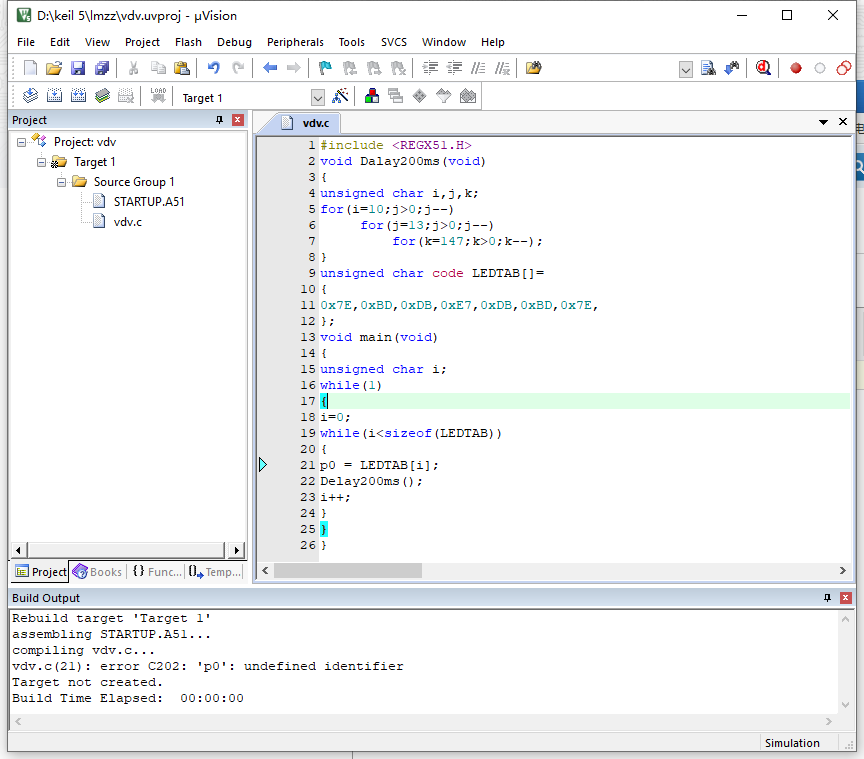Save the current file with the Save icon
This screenshot has width=864, height=759.
[x=78, y=68]
